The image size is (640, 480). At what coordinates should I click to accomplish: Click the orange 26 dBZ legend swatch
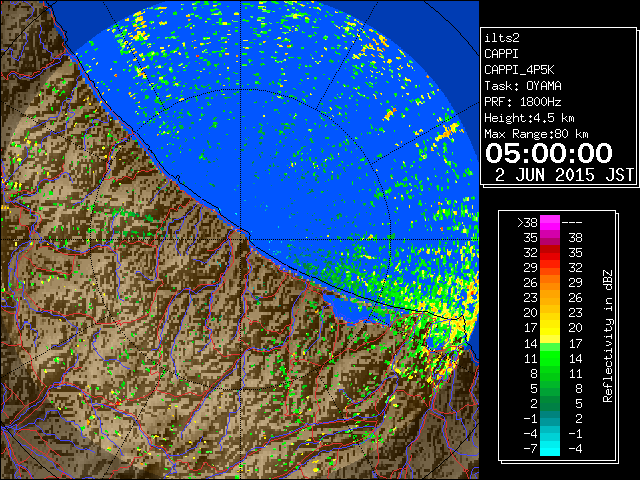pos(550,283)
